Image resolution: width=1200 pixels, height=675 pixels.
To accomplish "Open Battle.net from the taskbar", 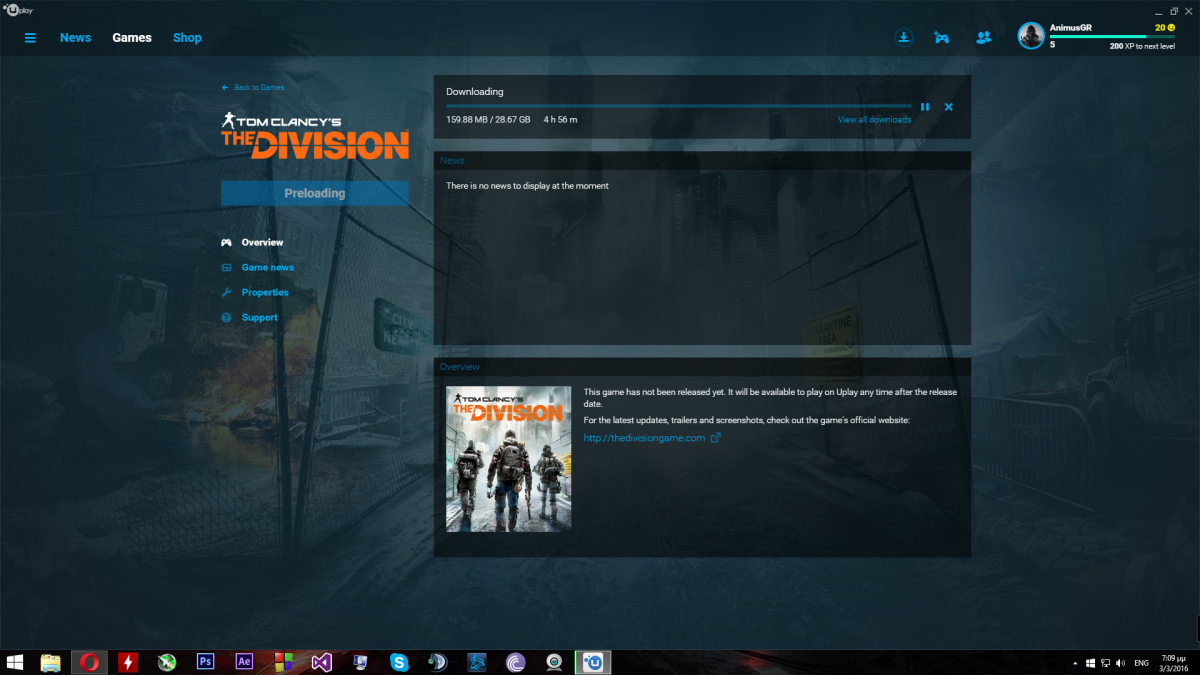I will tap(477, 662).
